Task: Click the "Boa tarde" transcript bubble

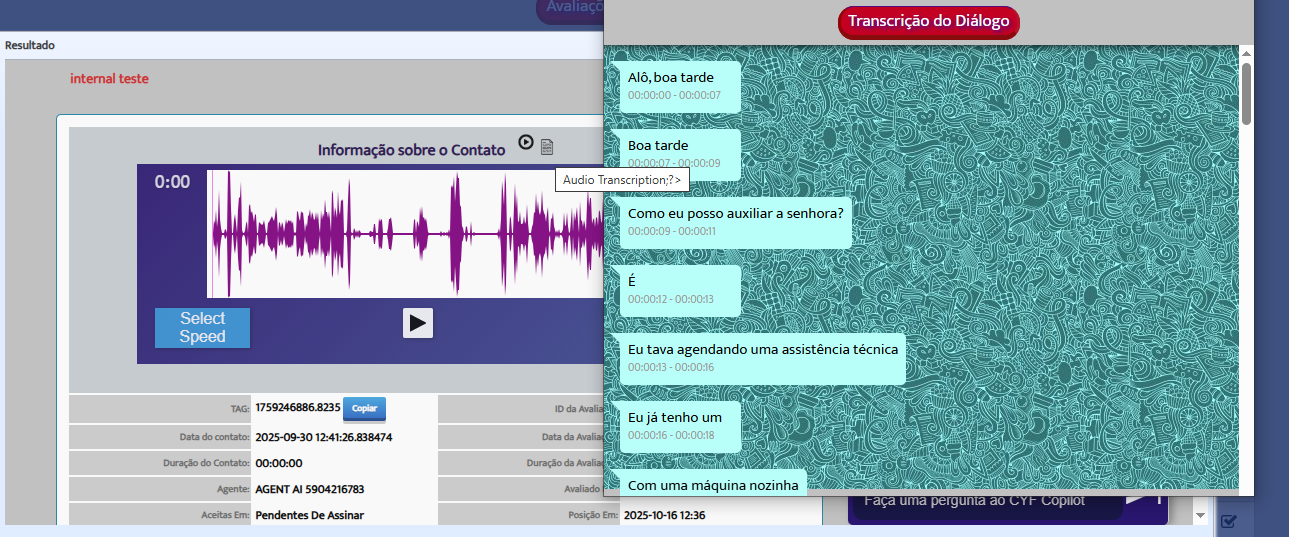Action: point(680,153)
